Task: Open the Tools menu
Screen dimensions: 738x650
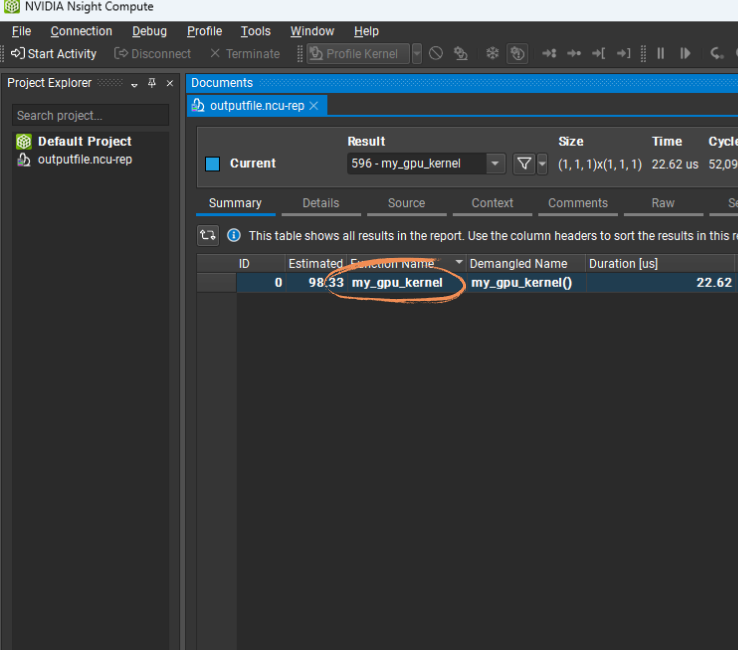Action: (256, 31)
